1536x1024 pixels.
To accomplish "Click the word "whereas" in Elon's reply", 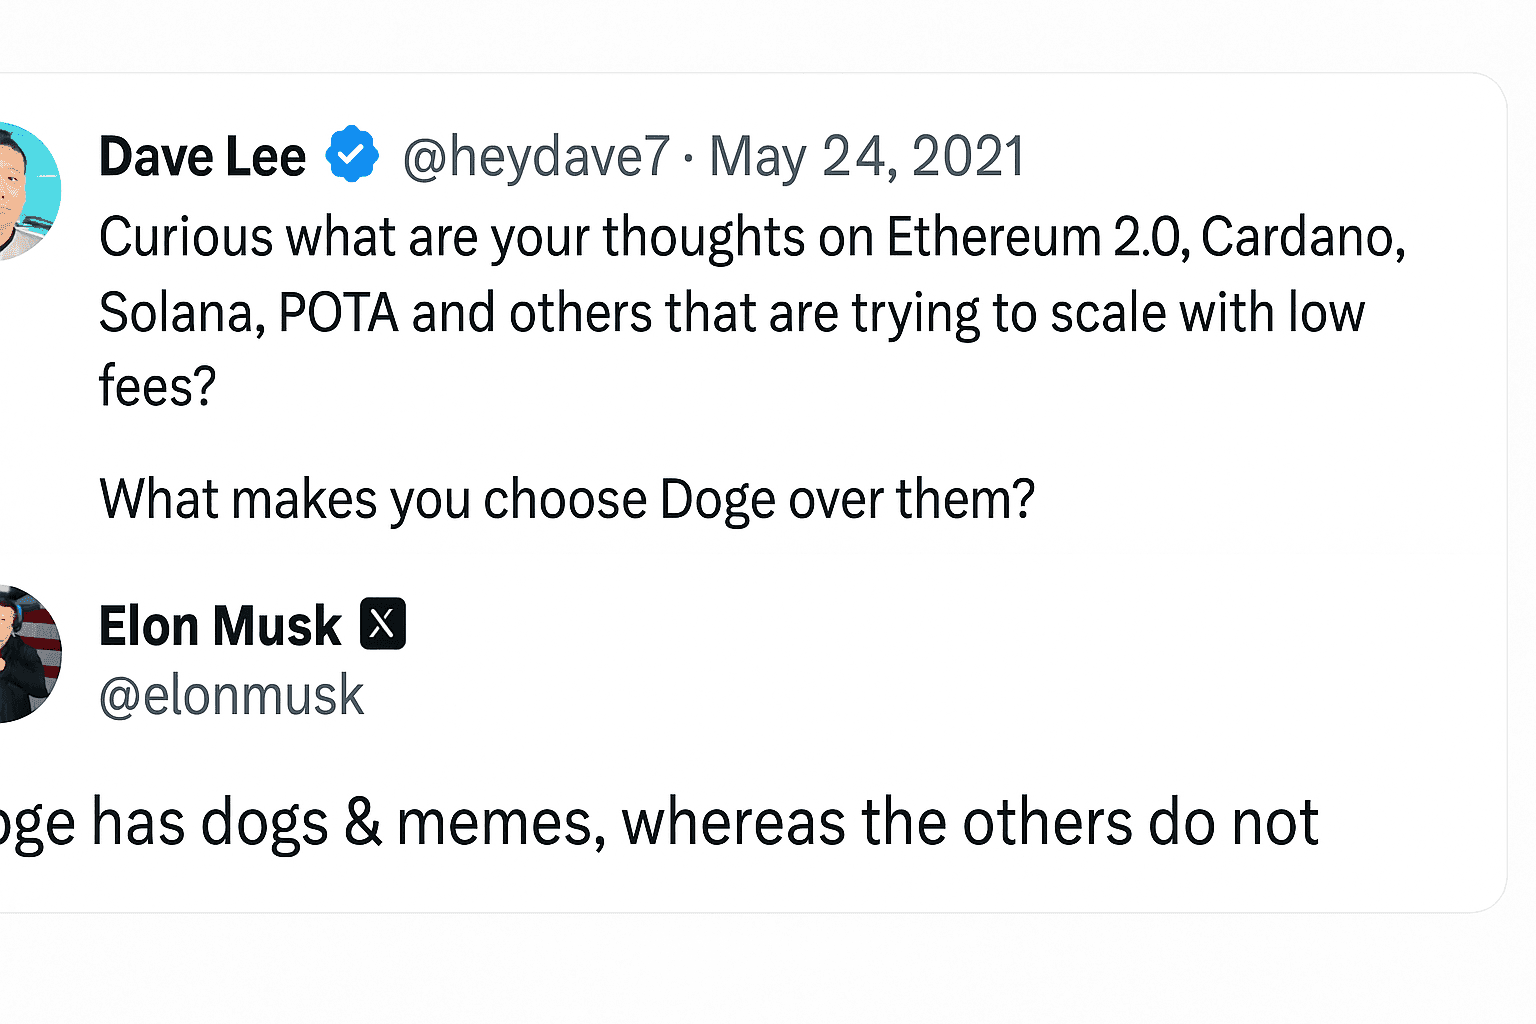I will [733, 823].
